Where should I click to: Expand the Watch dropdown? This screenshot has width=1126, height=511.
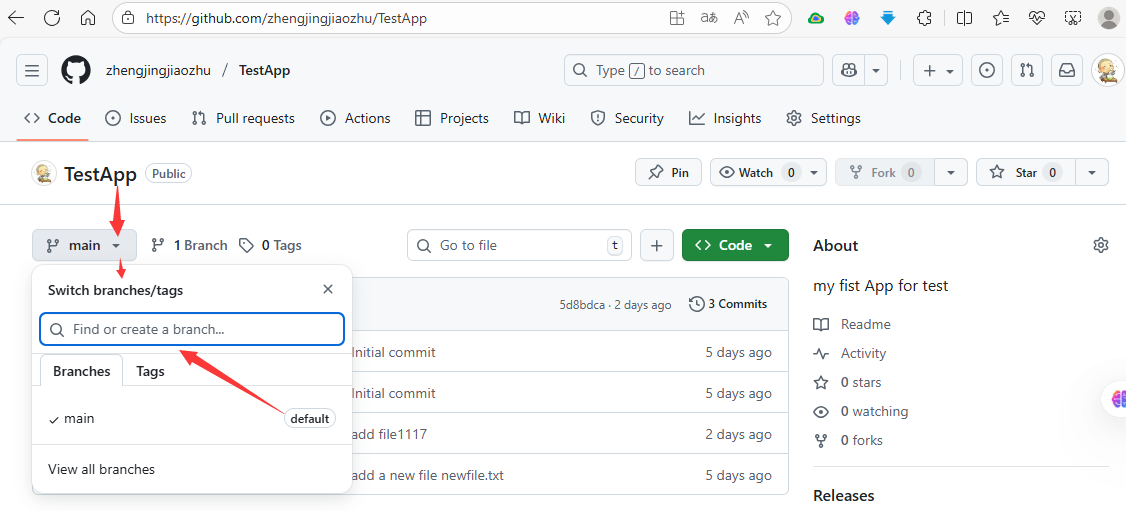pos(814,173)
